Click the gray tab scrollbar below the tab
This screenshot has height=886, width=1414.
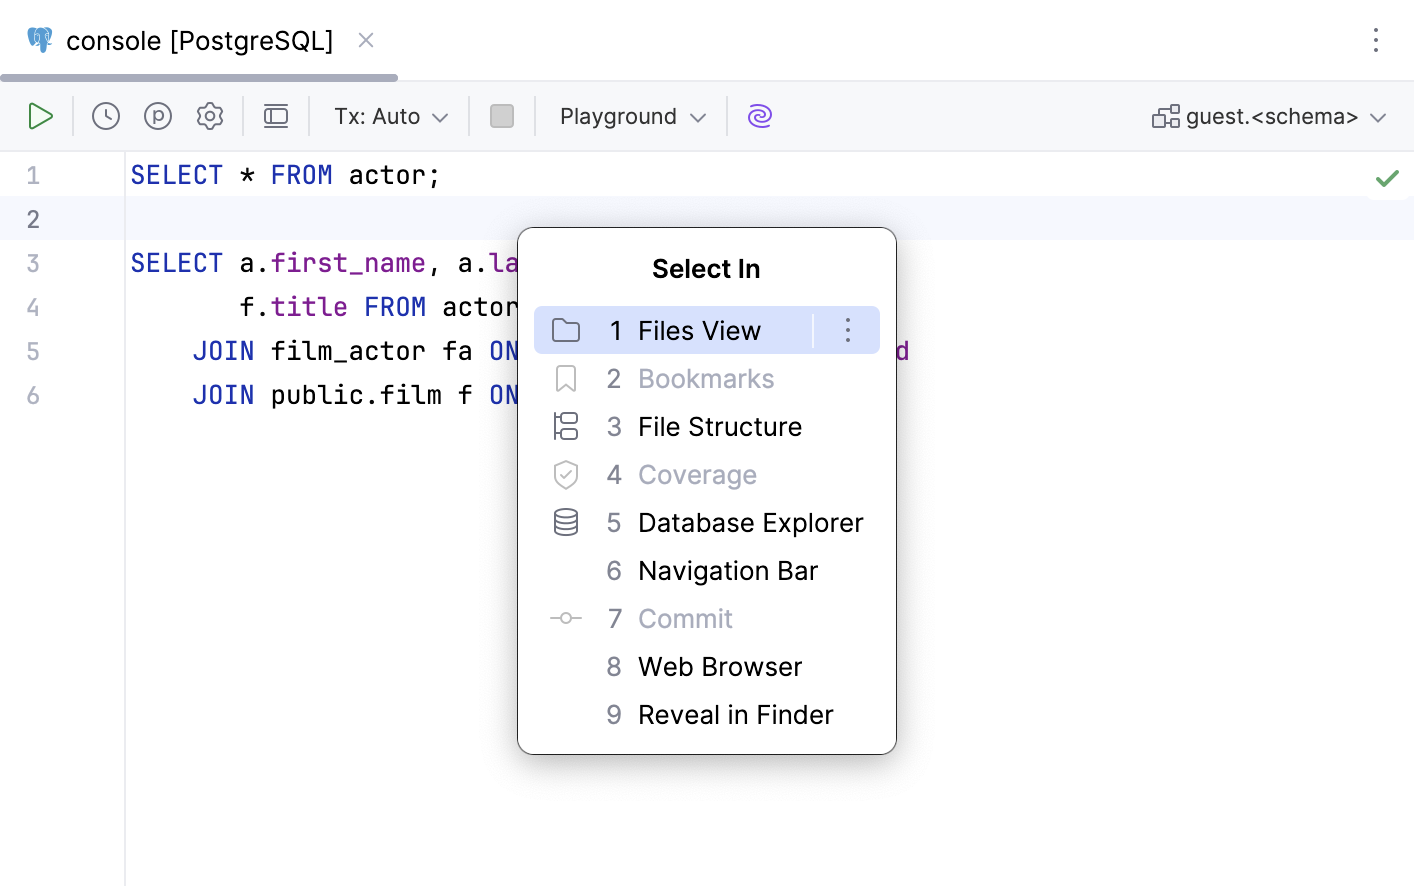pyautogui.click(x=198, y=76)
